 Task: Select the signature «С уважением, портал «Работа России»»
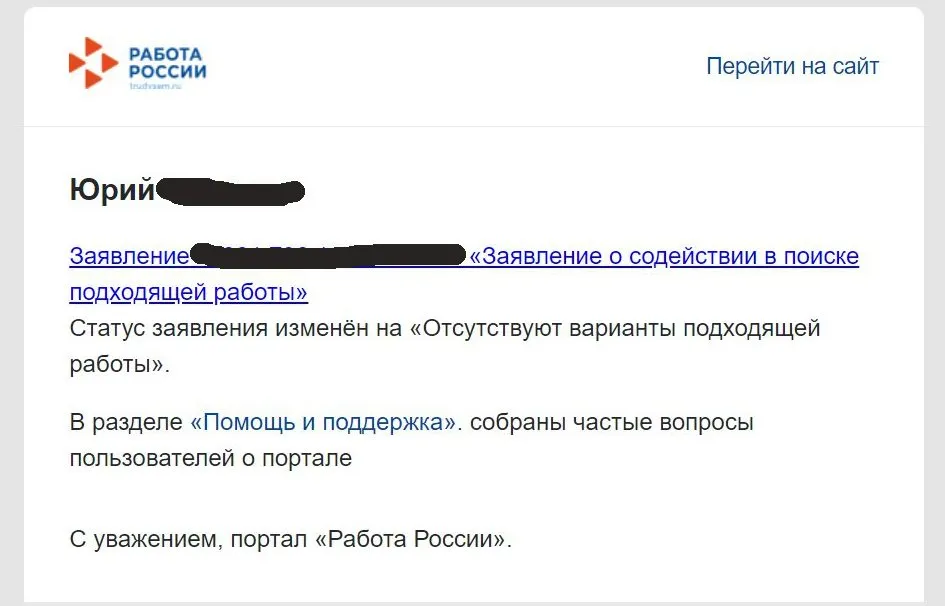click(290, 538)
